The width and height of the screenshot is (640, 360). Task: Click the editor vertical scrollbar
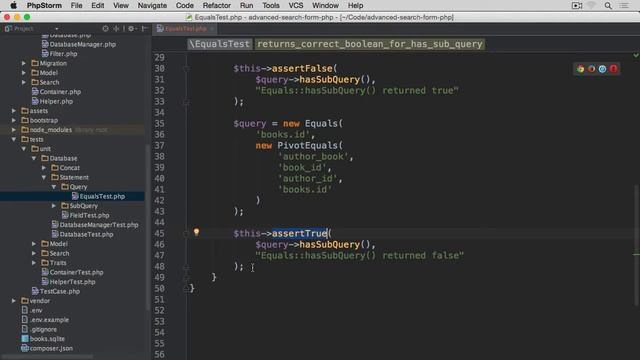[x=636, y=244]
